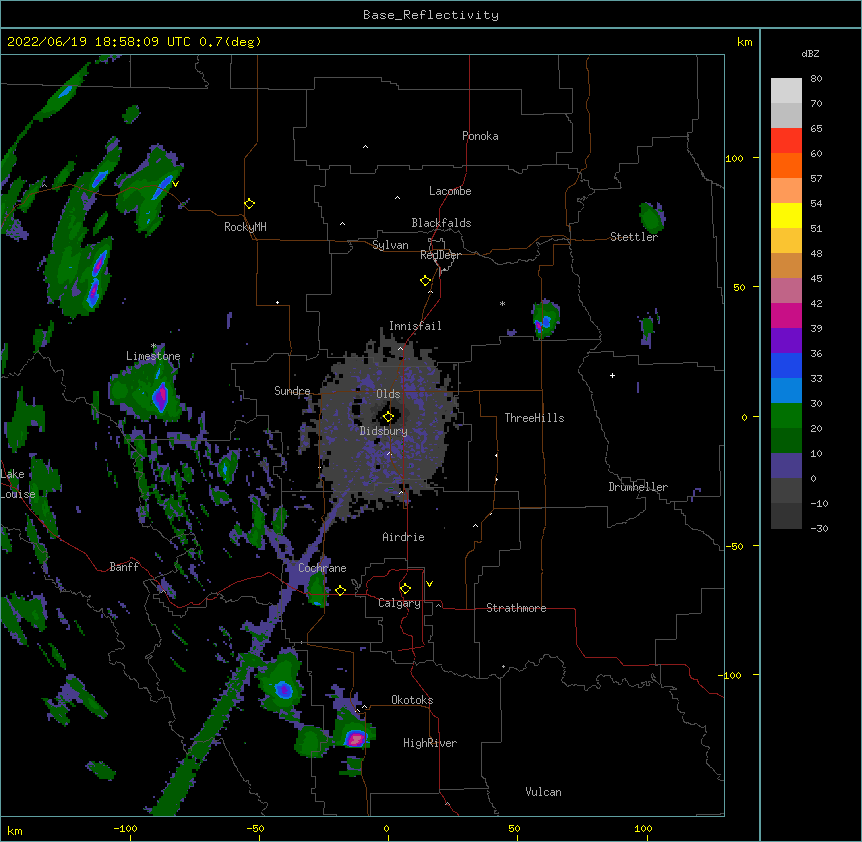Select the 80 dBZ white color swatch
Image resolution: width=862 pixels, height=842 pixels.
coord(786,91)
